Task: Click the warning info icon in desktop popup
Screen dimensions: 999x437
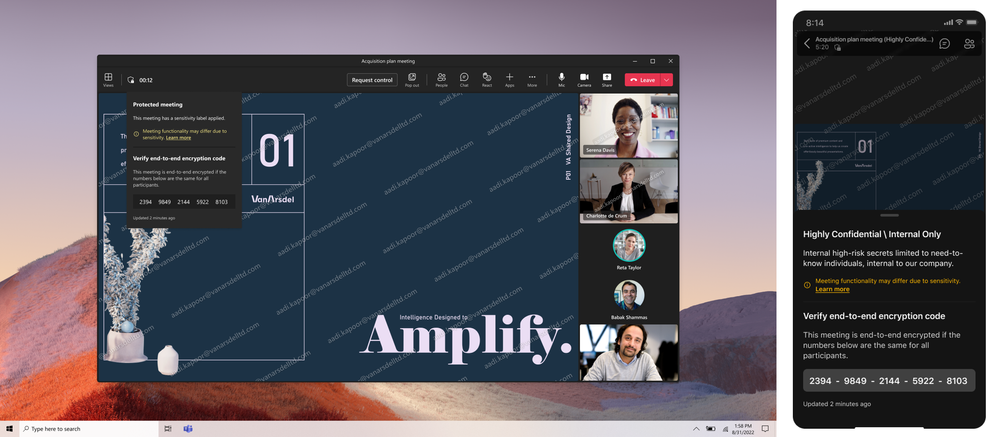Action: point(136,134)
